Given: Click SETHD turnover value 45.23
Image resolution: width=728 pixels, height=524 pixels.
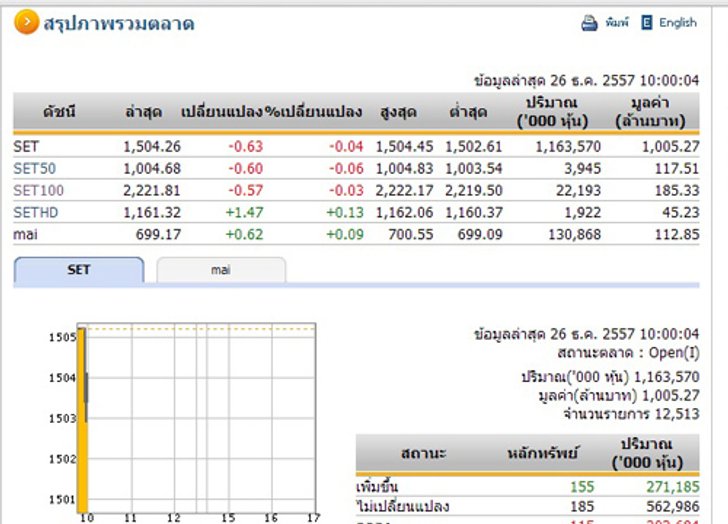Looking at the screenshot, I should click(x=681, y=212).
